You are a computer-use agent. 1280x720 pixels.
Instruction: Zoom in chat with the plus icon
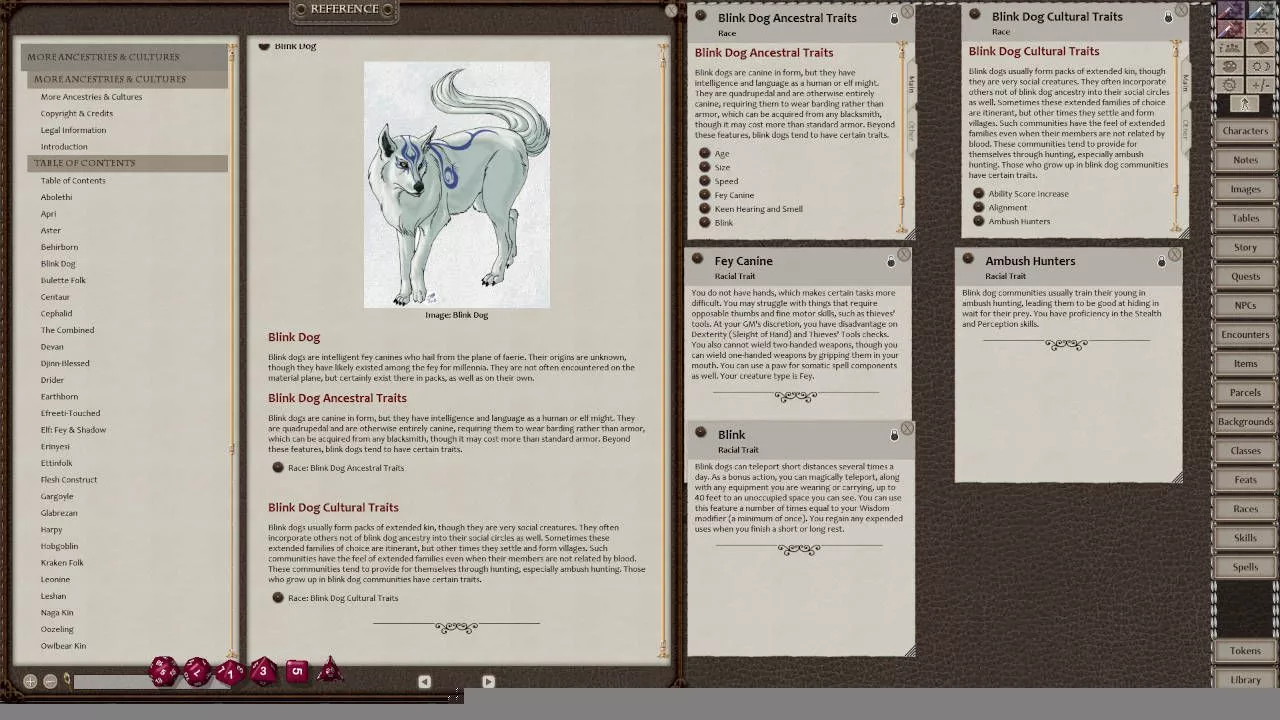(30, 681)
